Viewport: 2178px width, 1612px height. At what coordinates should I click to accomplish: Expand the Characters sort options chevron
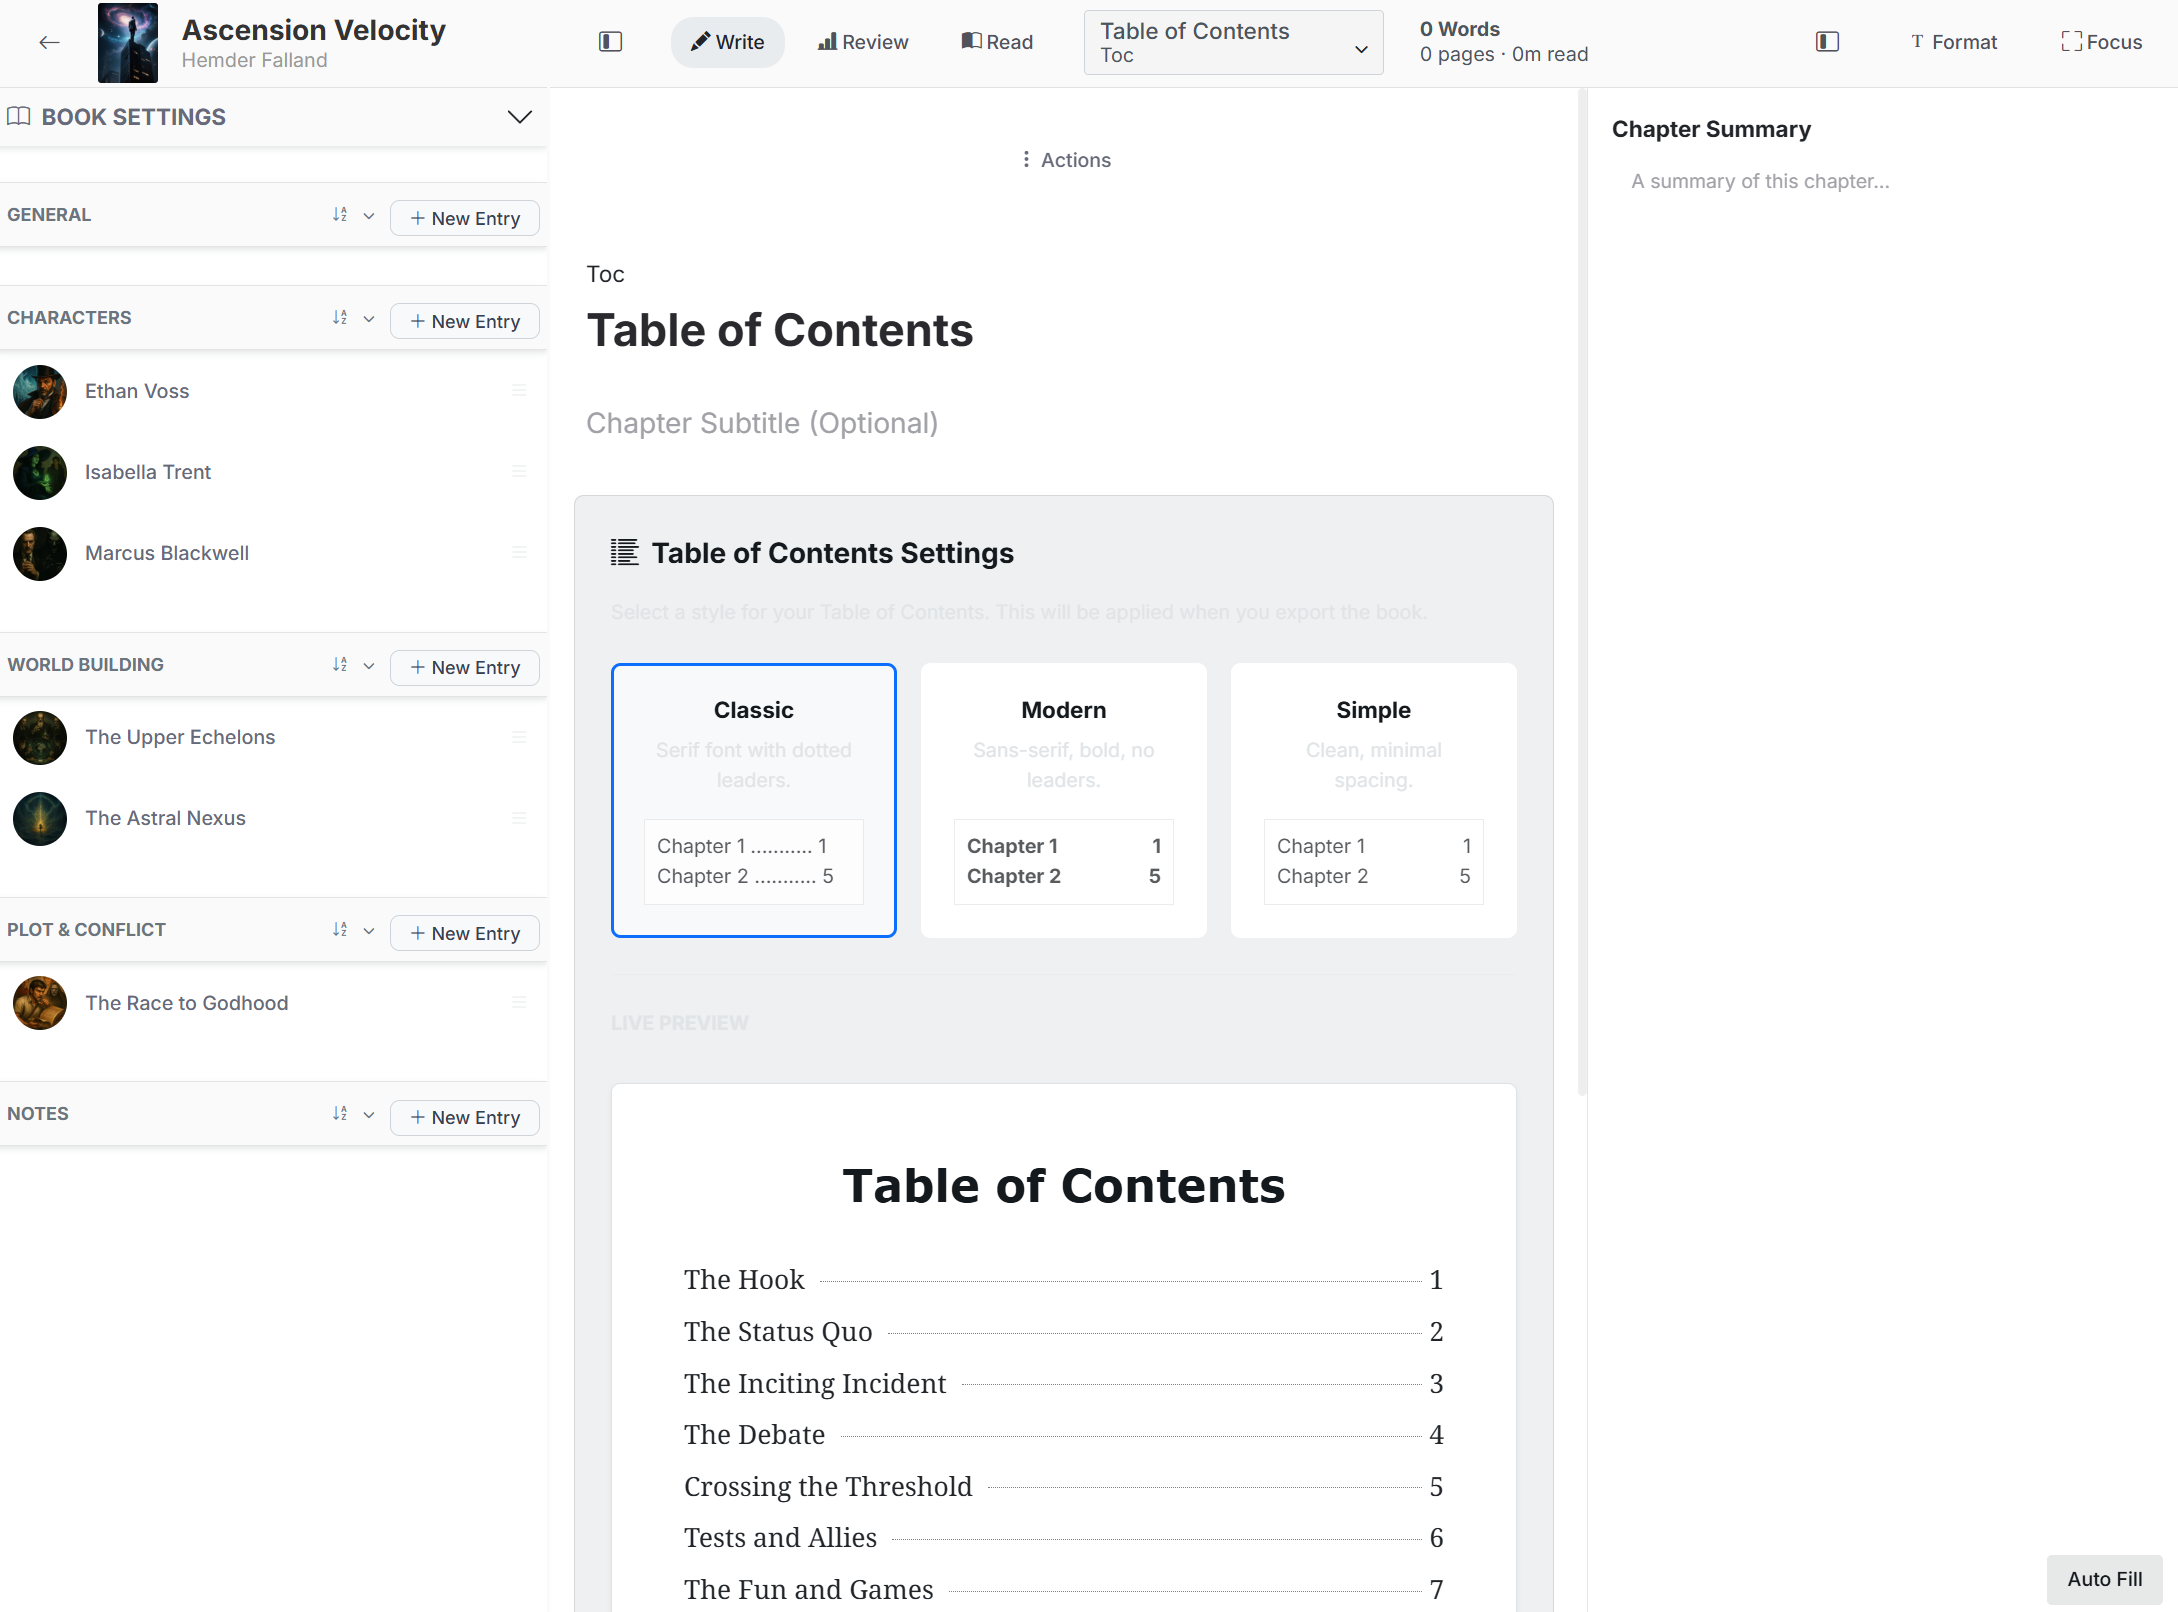point(369,319)
